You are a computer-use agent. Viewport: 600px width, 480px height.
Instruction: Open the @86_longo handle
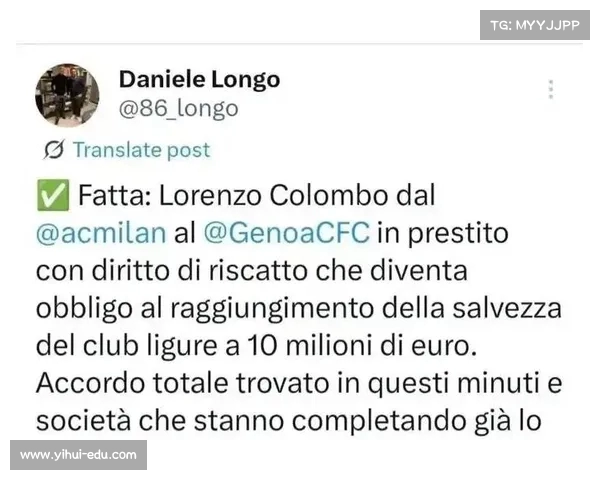point(179,109)
